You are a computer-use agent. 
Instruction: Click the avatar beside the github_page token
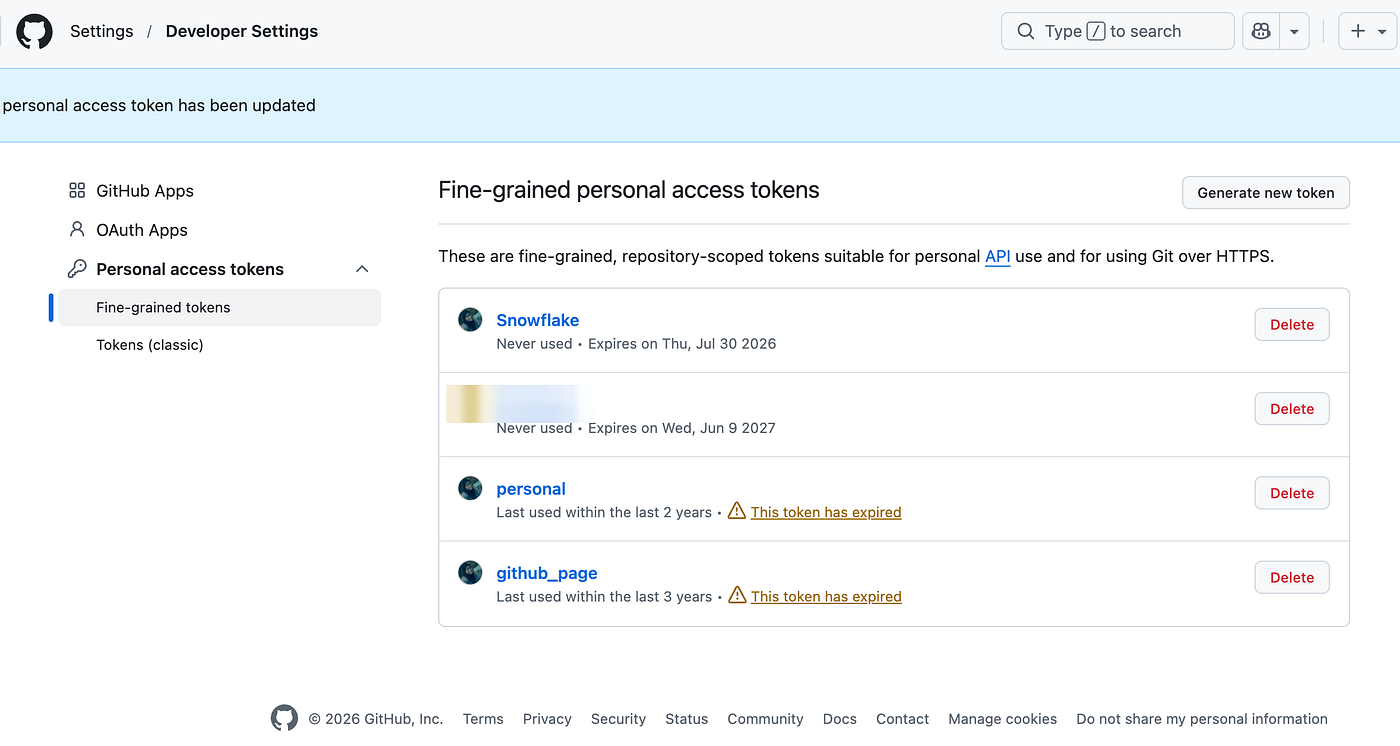[x=470, y=572]
